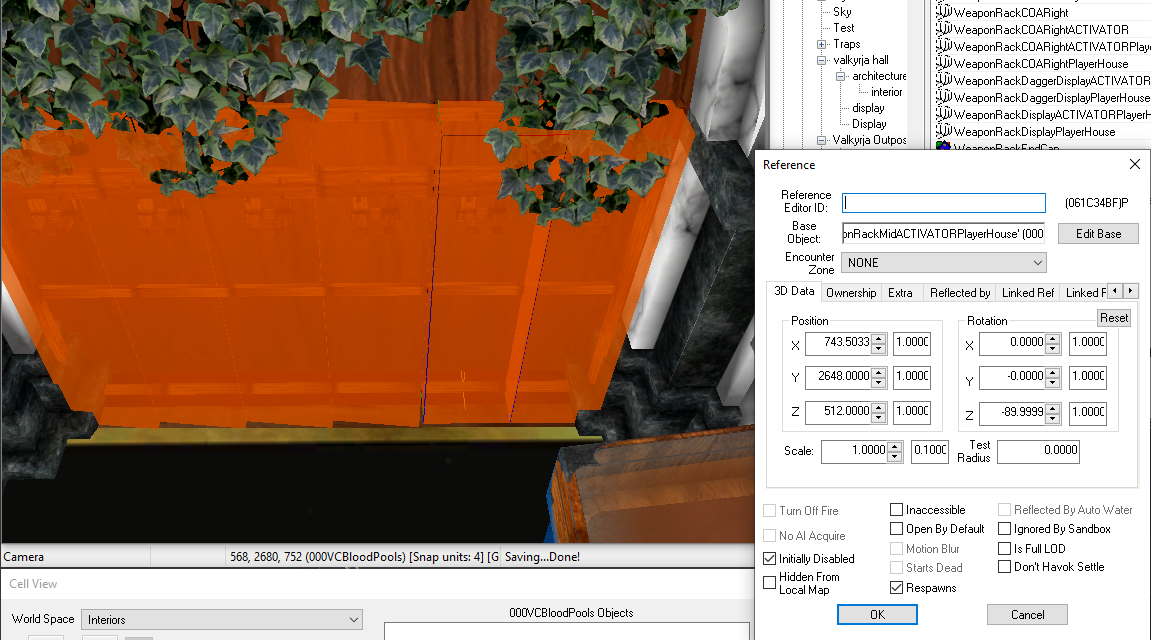1151x640 pixels.
Task: Uncheck the Initially Disabled checkbox
Action: pos(769,559)
